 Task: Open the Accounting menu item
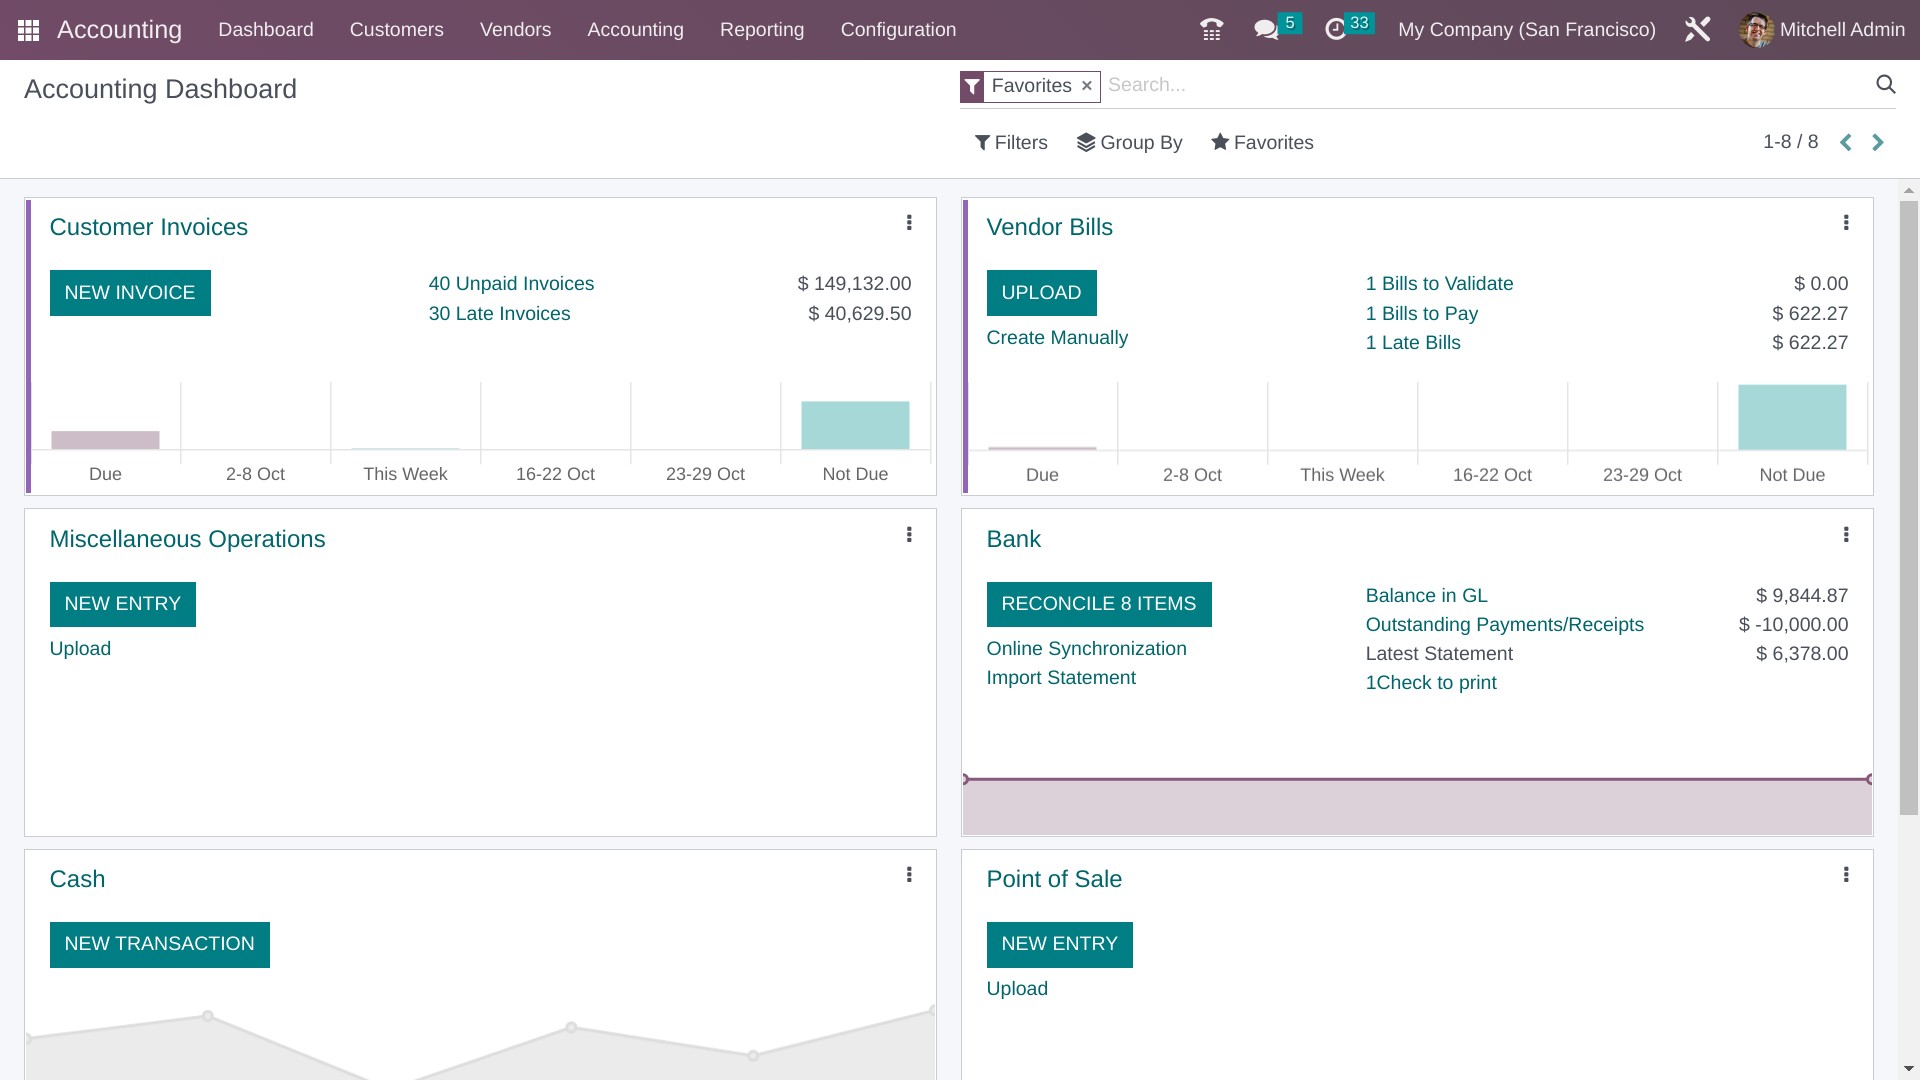[635, 30]
